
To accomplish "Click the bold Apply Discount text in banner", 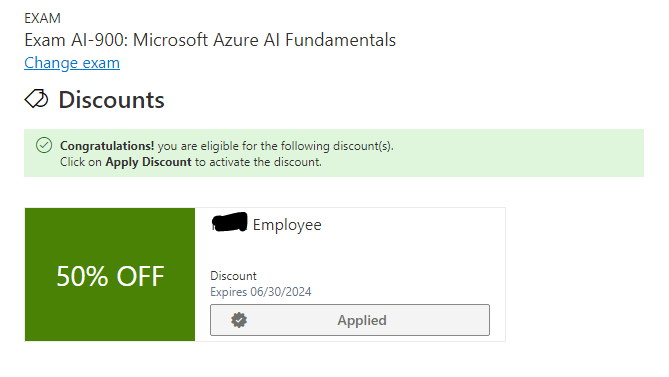I will [148, 162].
